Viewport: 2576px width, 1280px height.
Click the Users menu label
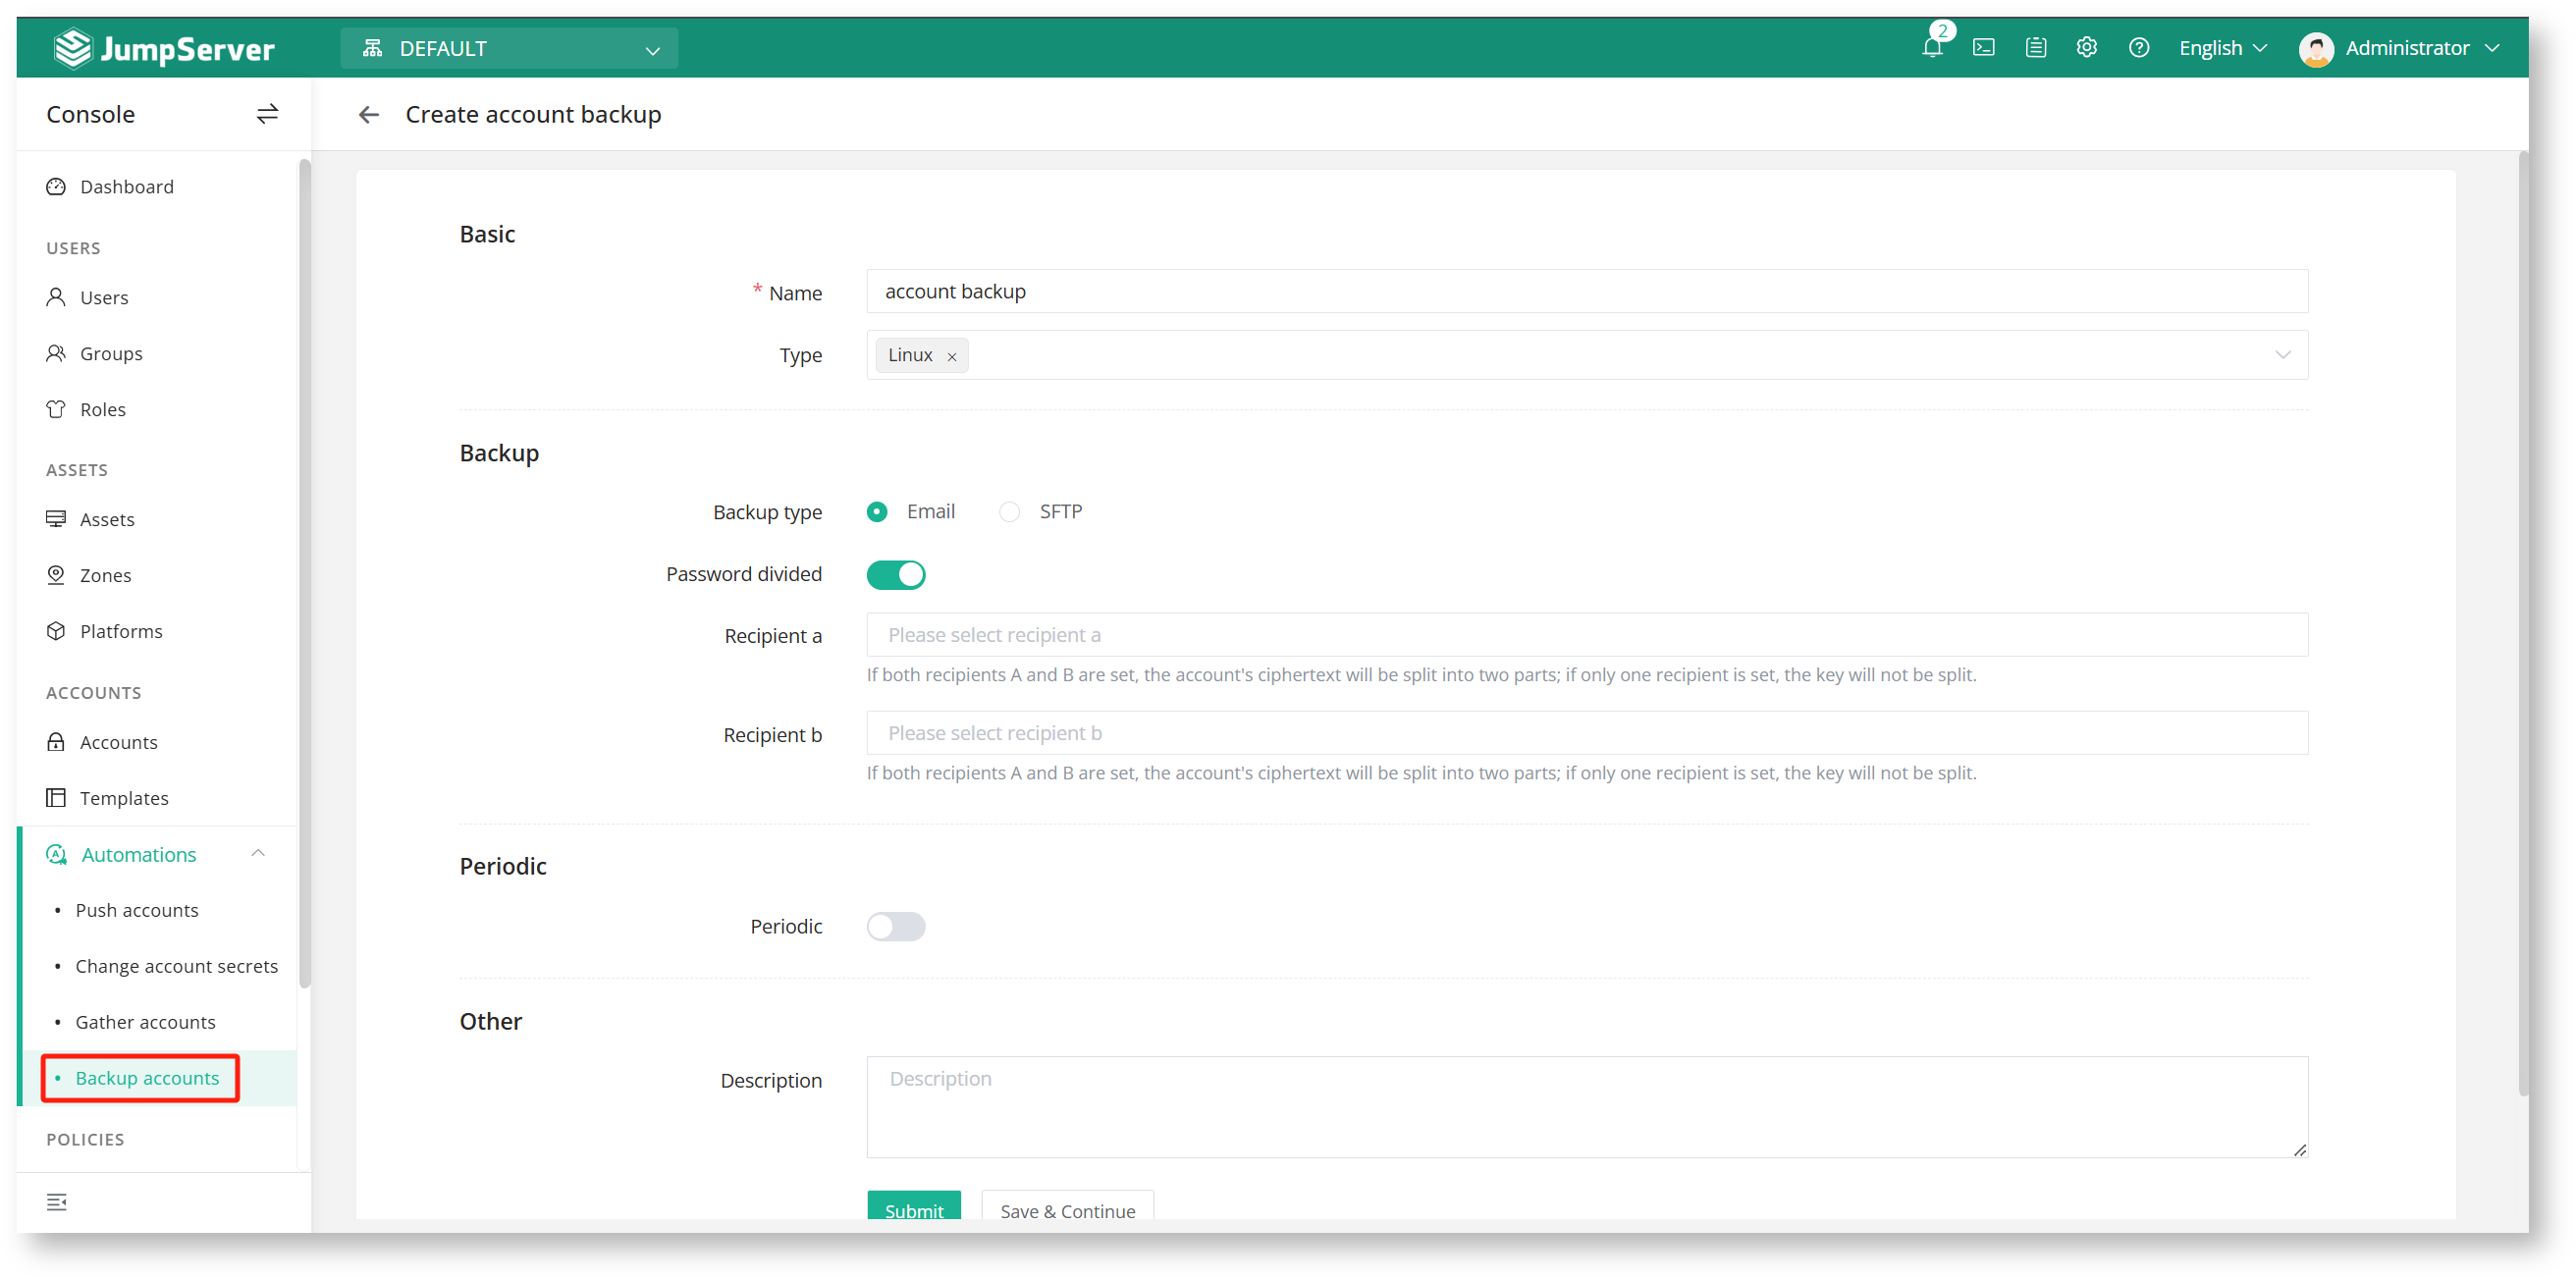click(104, 297)
